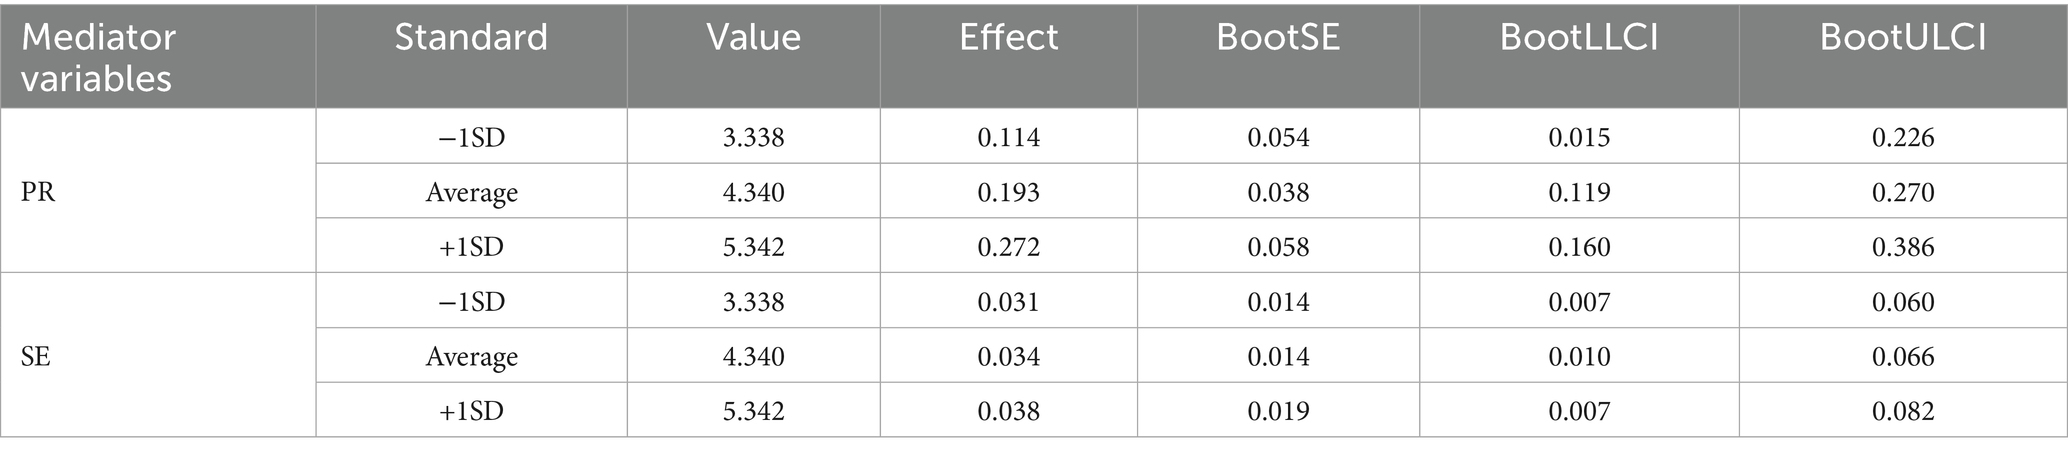The image size is (2068, 455).
Task: Click the BootULCI column header
Action: point(1902,38)
